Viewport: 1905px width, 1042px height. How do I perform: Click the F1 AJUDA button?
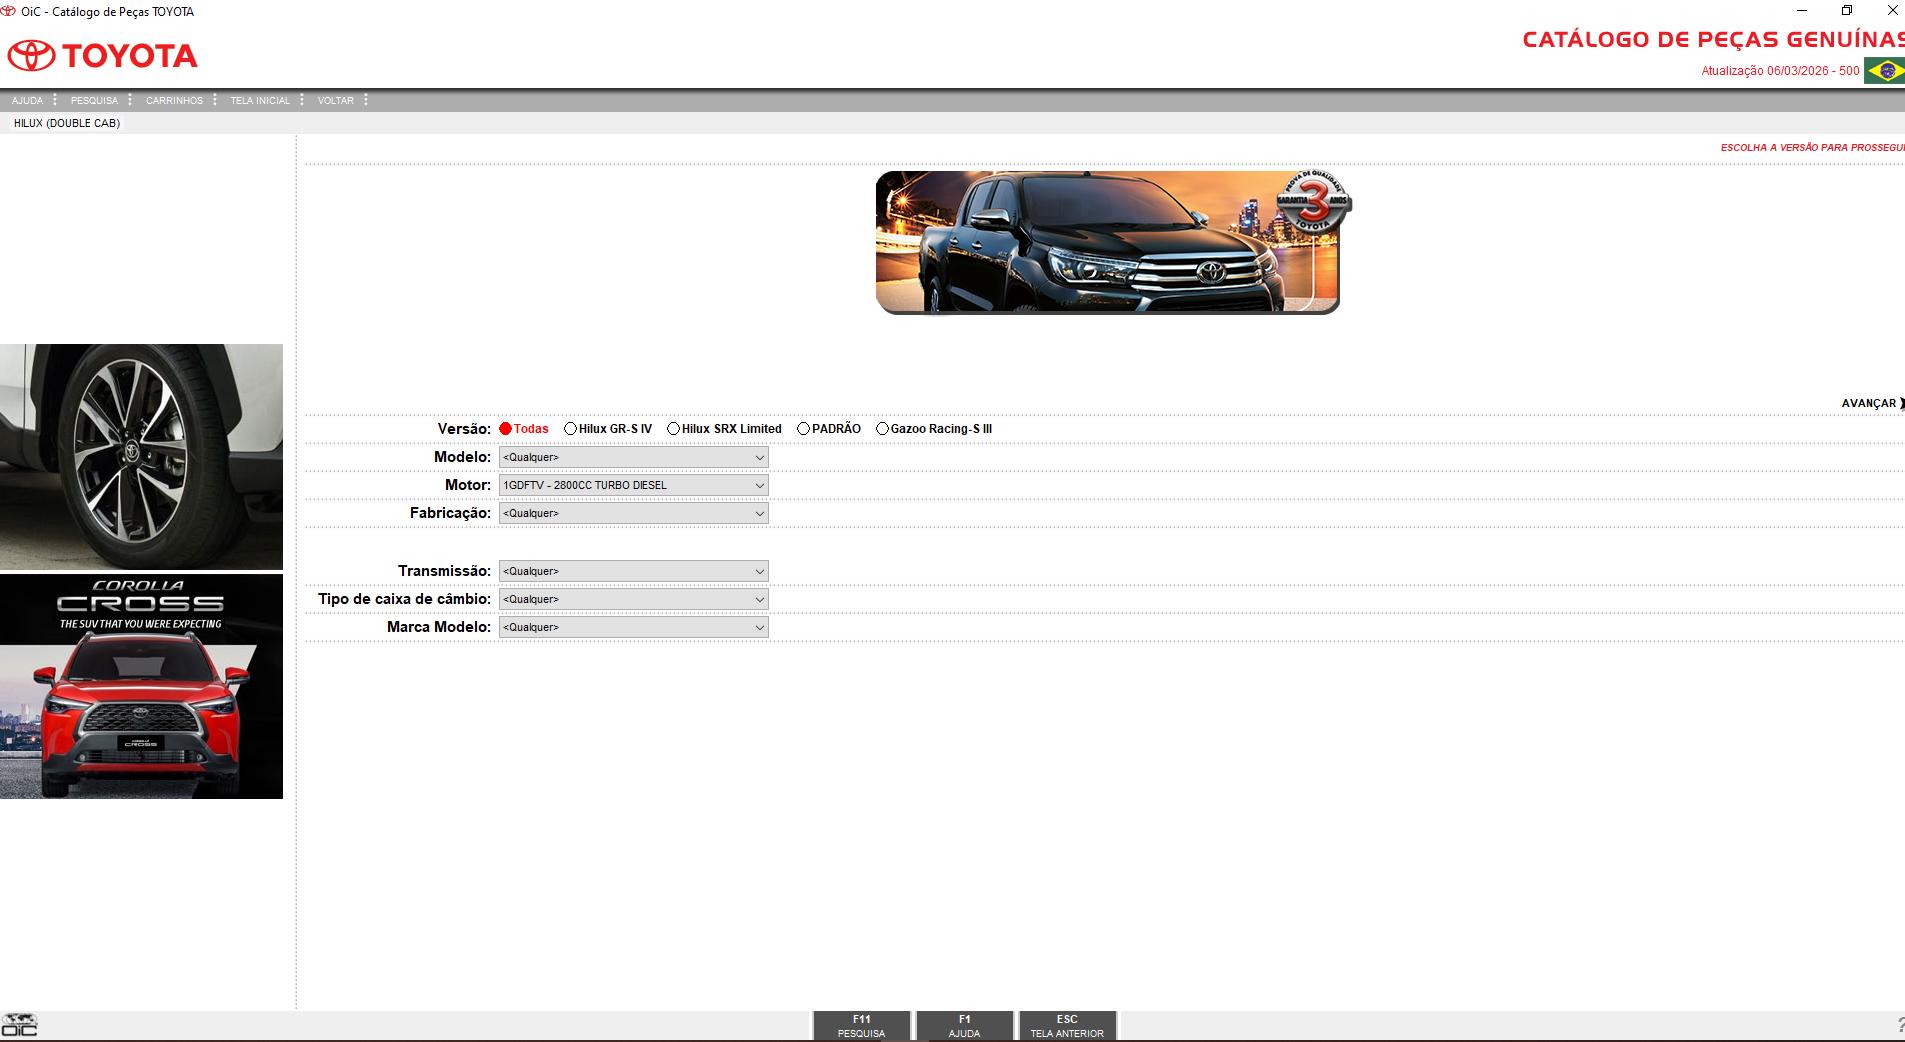[x=965, y=1026]
